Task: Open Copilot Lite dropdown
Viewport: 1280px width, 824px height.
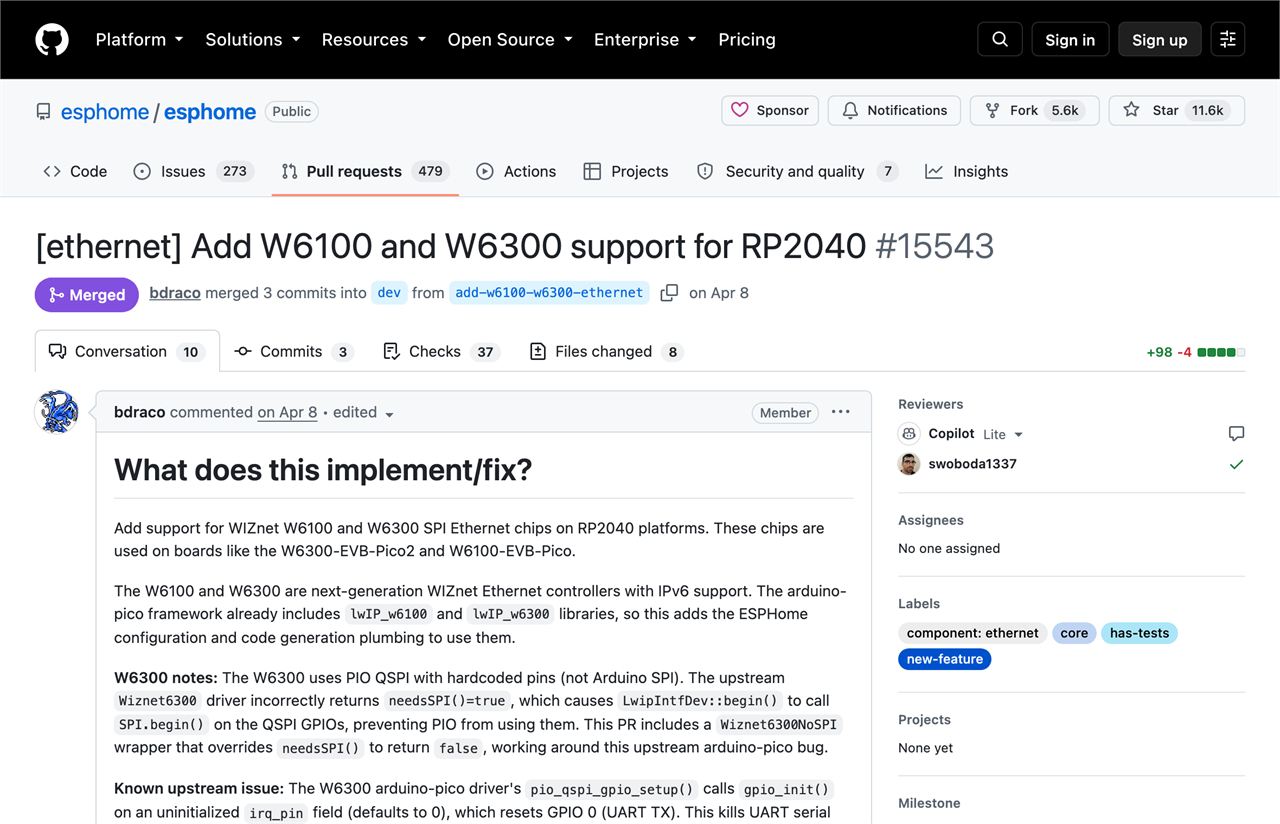Action: click(1004, 434)
